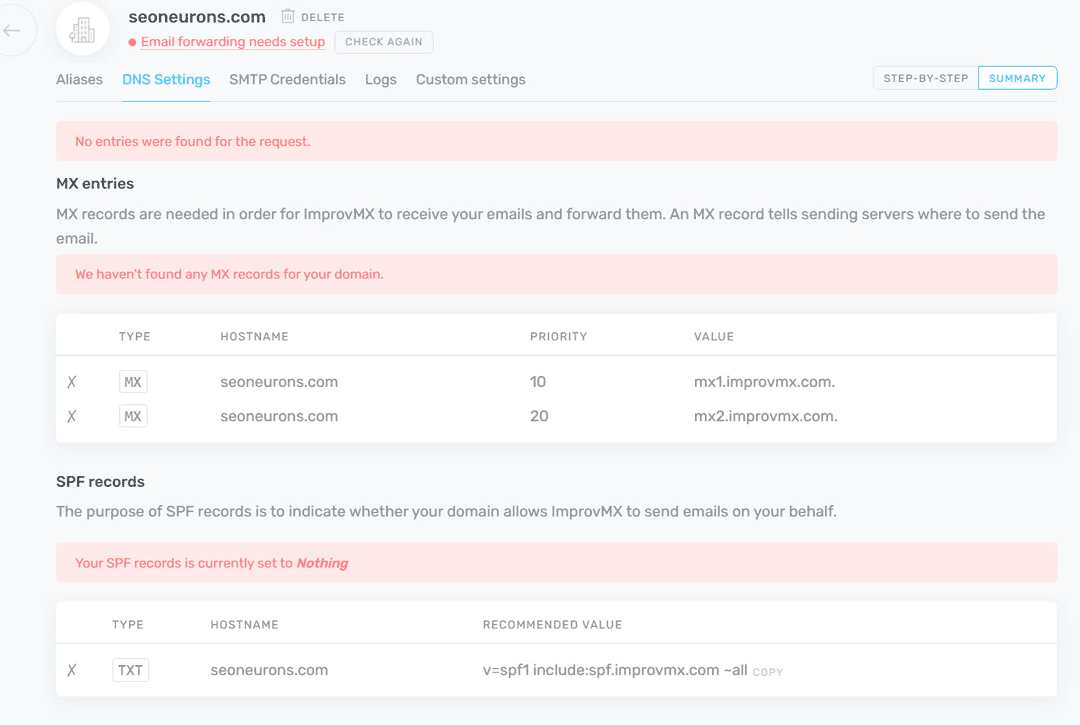Click the seoneurons.com domain title
The width and height of the screenshot is (1080, 725).
(197, 17)
